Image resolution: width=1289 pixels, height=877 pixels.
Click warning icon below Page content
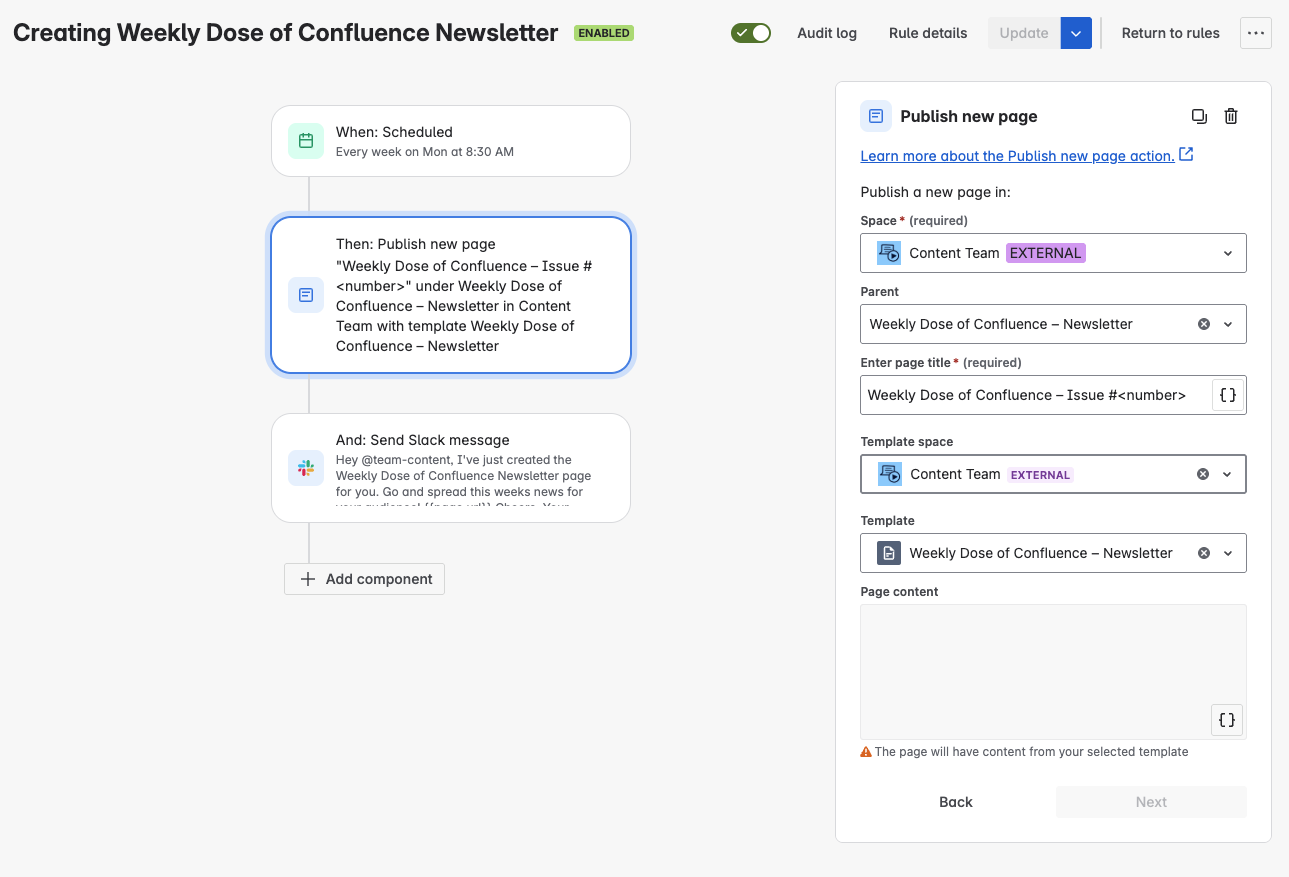click(866, 752)
